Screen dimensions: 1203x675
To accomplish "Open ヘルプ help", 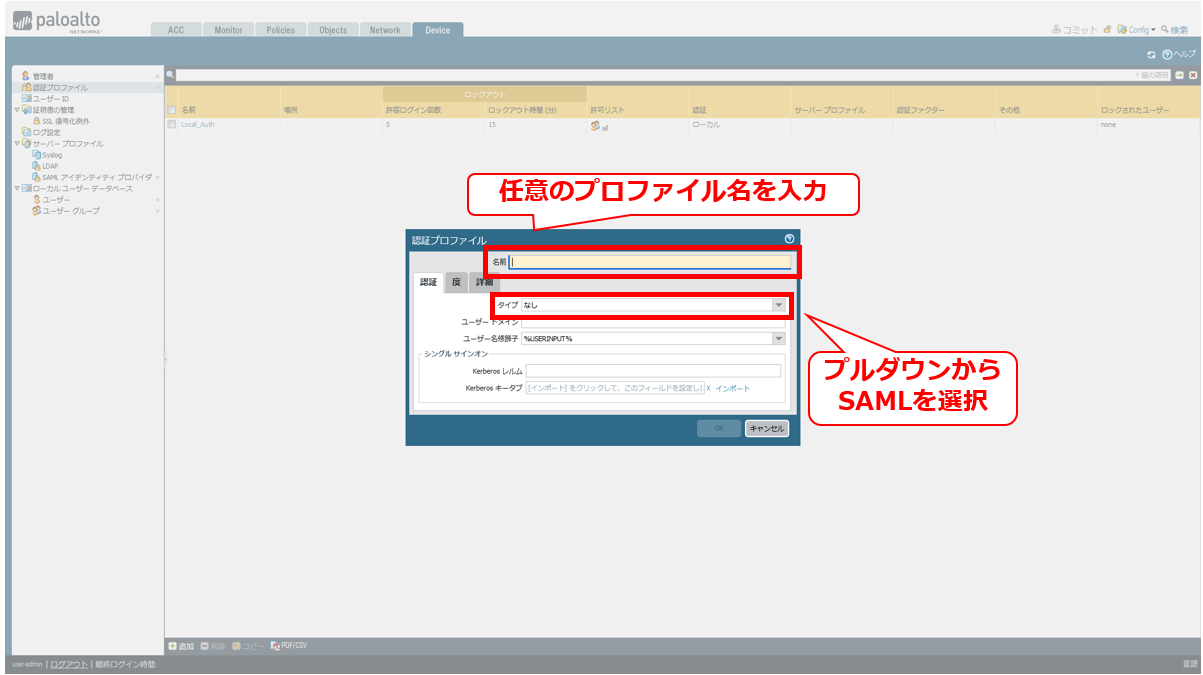I will pos(1179,54).
